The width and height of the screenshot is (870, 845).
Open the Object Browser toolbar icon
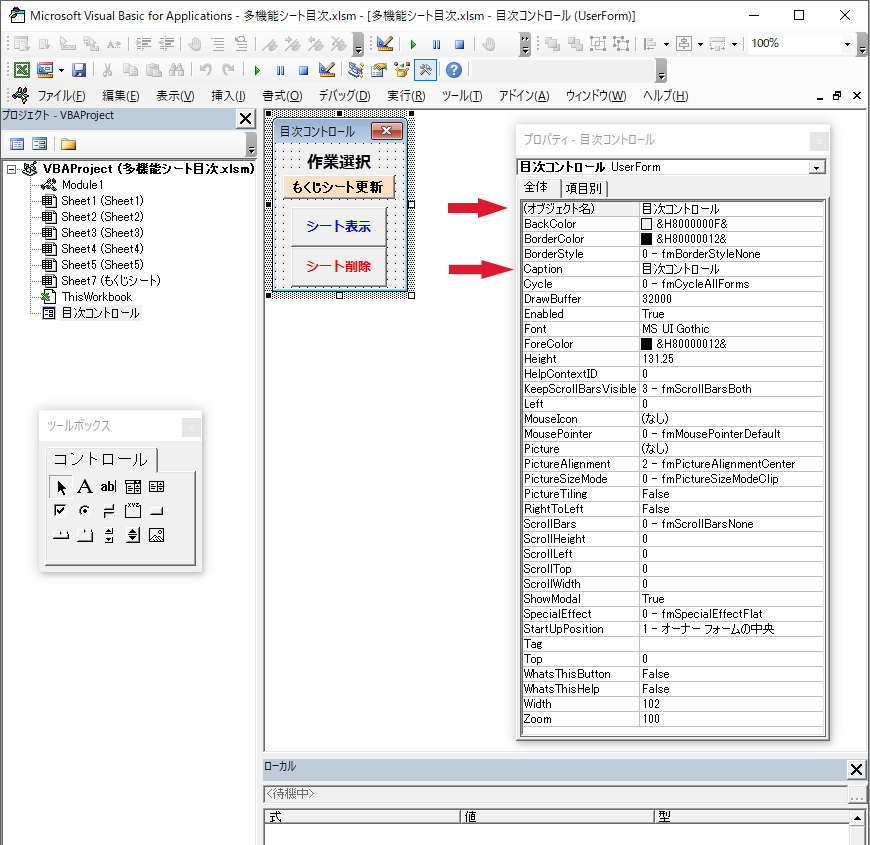point(402,70)
